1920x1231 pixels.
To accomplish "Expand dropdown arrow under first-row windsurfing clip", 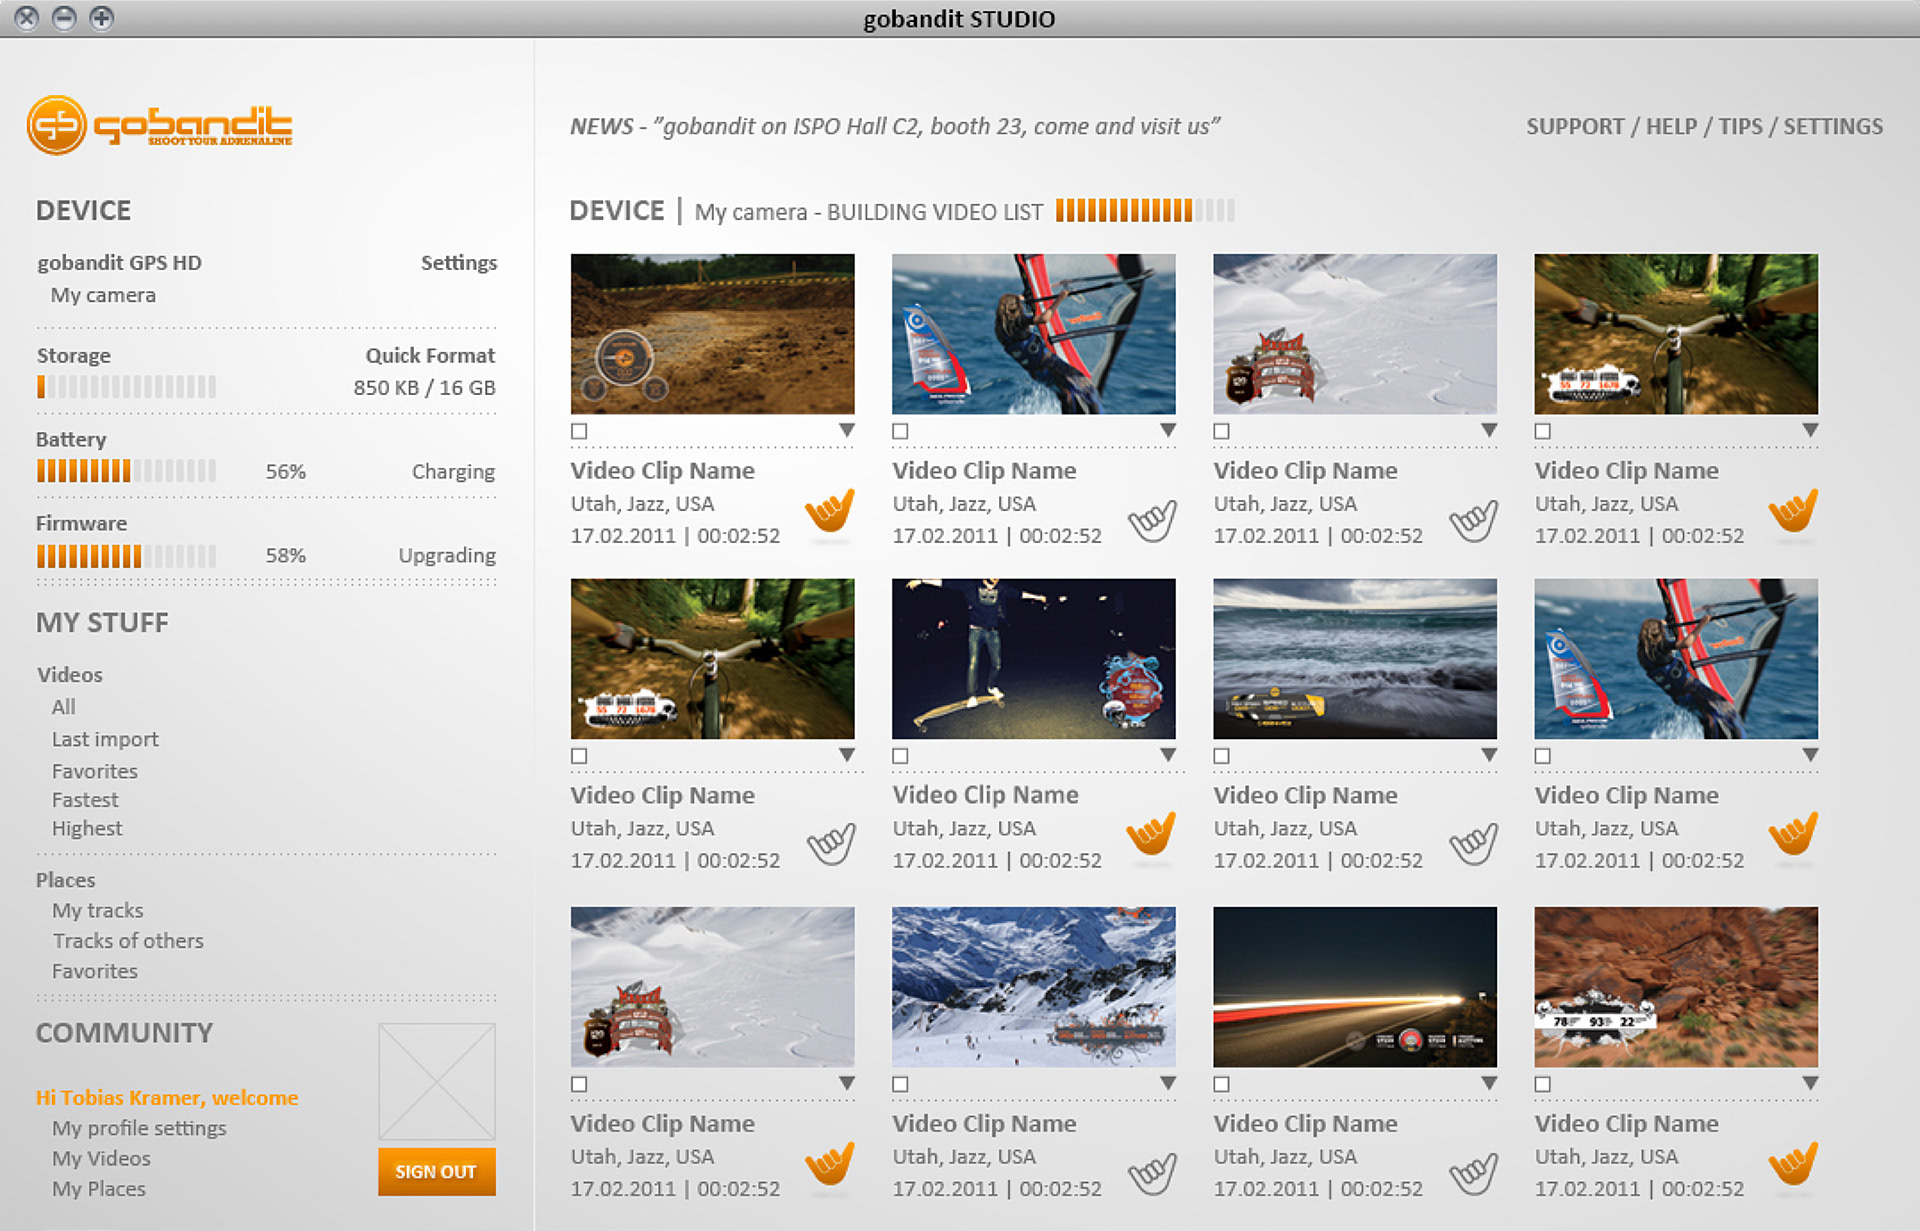I will [1168, 430].
